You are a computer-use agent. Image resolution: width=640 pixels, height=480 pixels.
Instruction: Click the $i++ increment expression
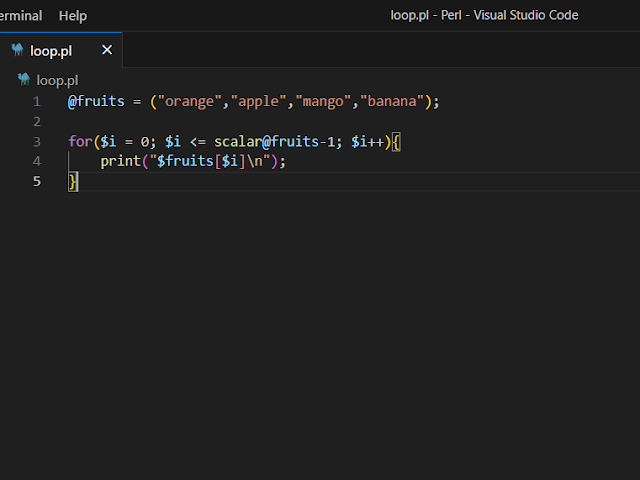367,142
